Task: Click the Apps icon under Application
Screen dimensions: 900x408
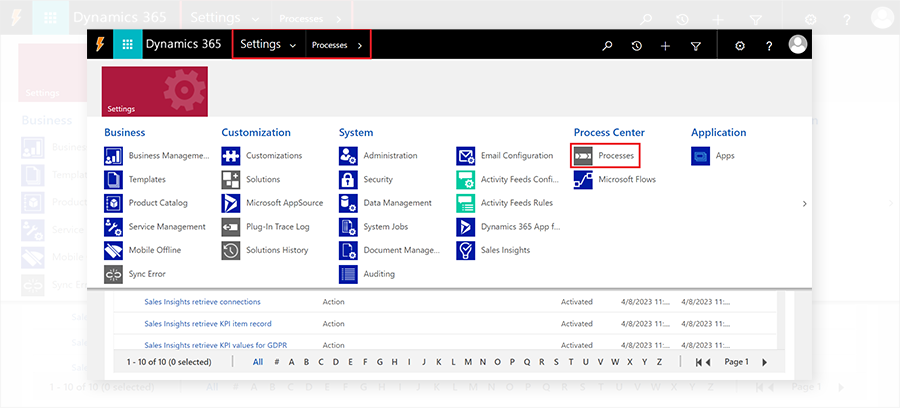Action: [700, 156]
